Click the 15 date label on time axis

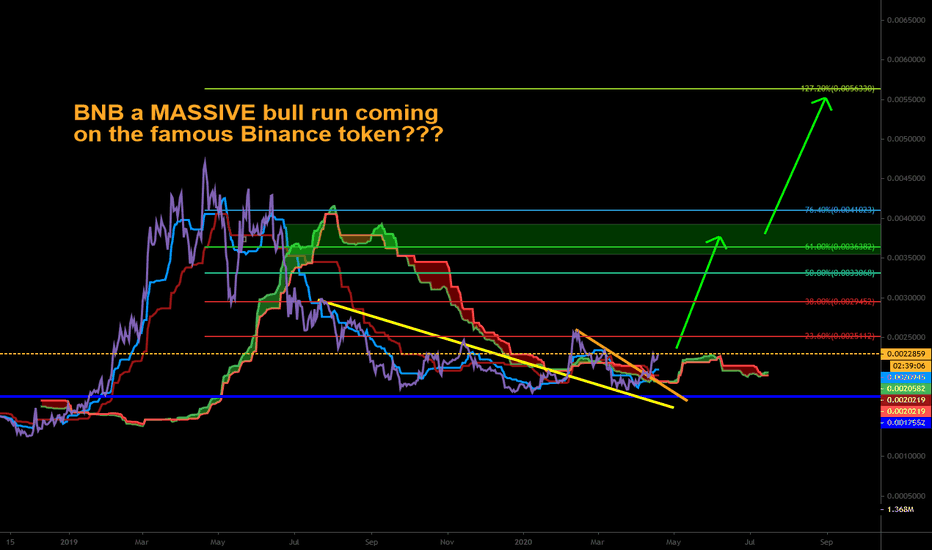coord(10,542)
